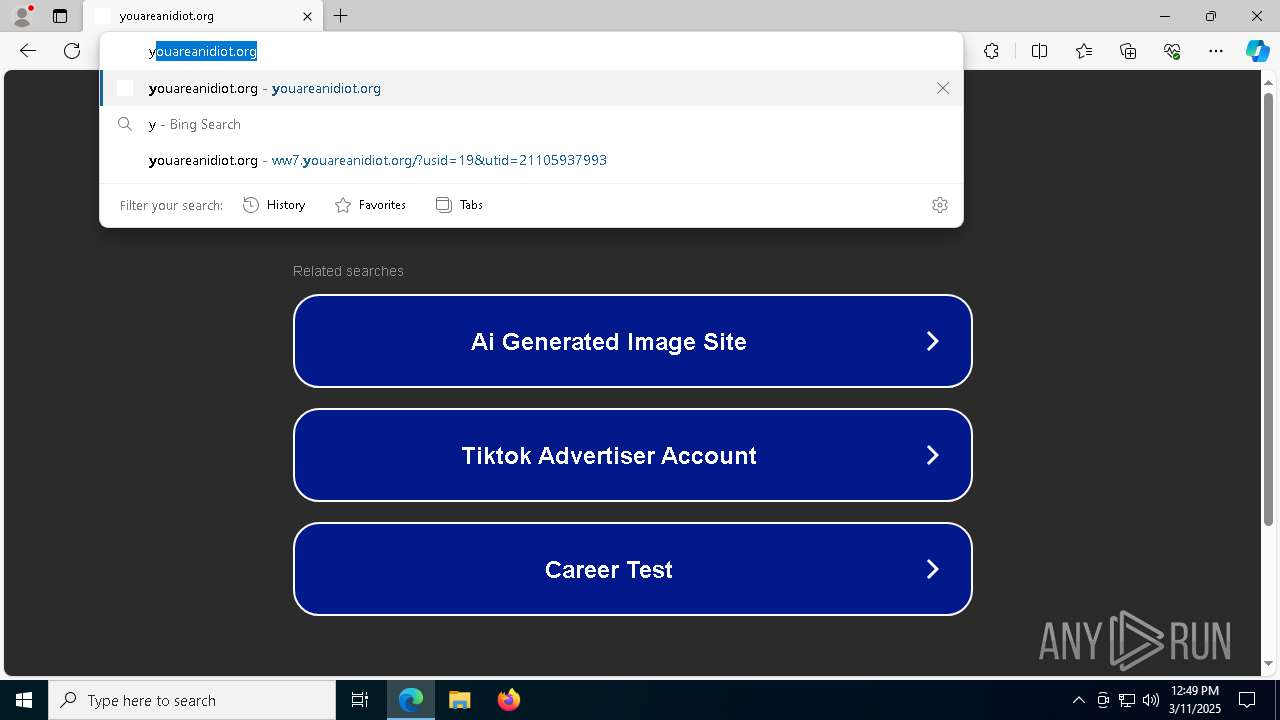Launch the Copilot sidebar icon
The height and width of the screenshot is (720, 1280).
(1257, 51)
